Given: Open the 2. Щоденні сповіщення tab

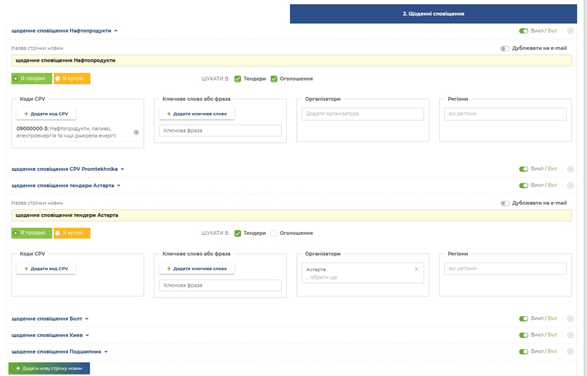Looking at the screenshot, I should coord(433,14).
